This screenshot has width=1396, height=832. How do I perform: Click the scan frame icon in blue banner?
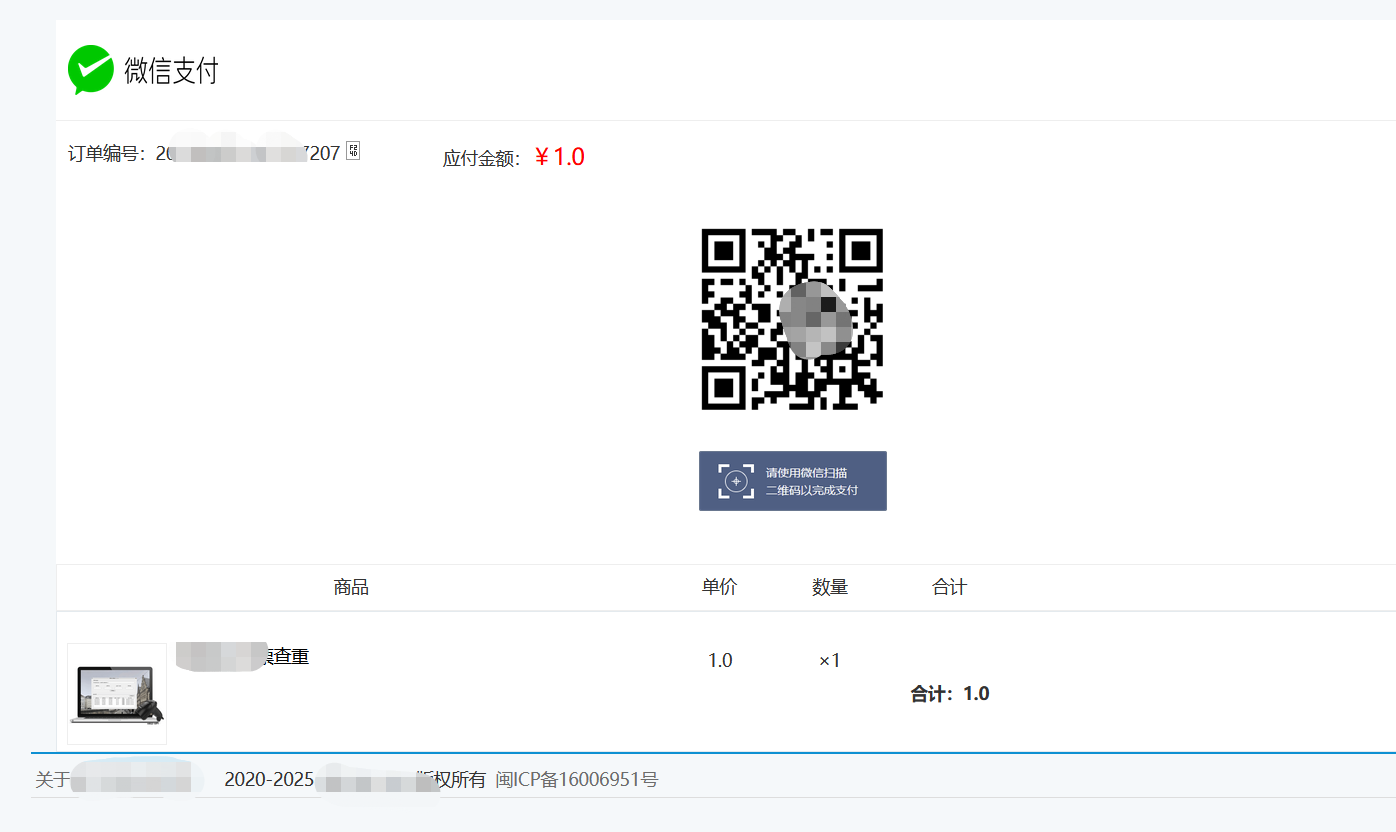pos(736,481)
